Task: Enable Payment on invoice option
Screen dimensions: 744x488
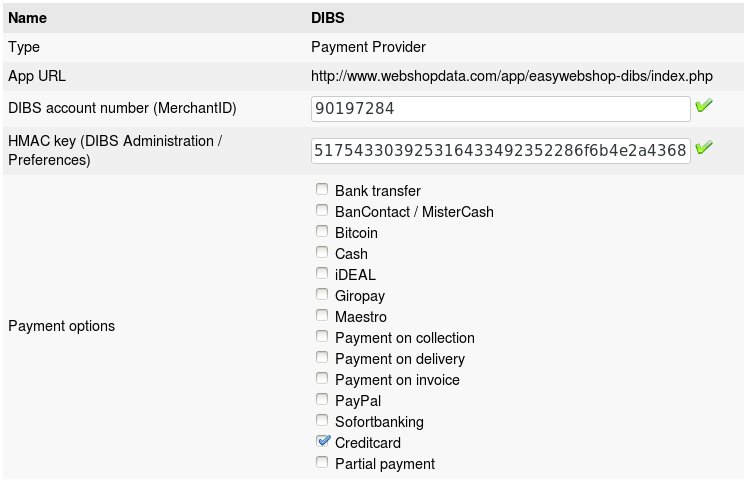Action: coord(322,379)
